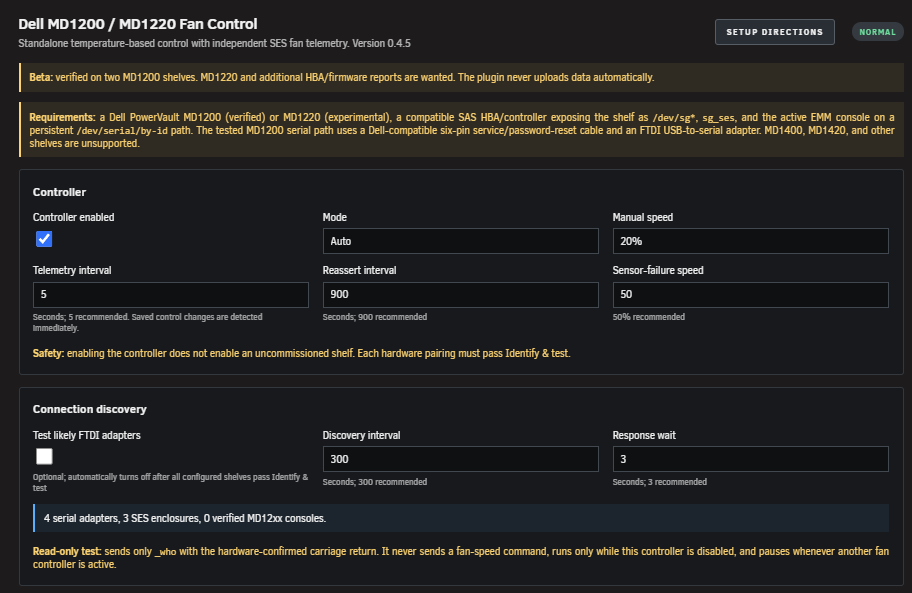Edit the Telemetry interval field

point(170,295)
